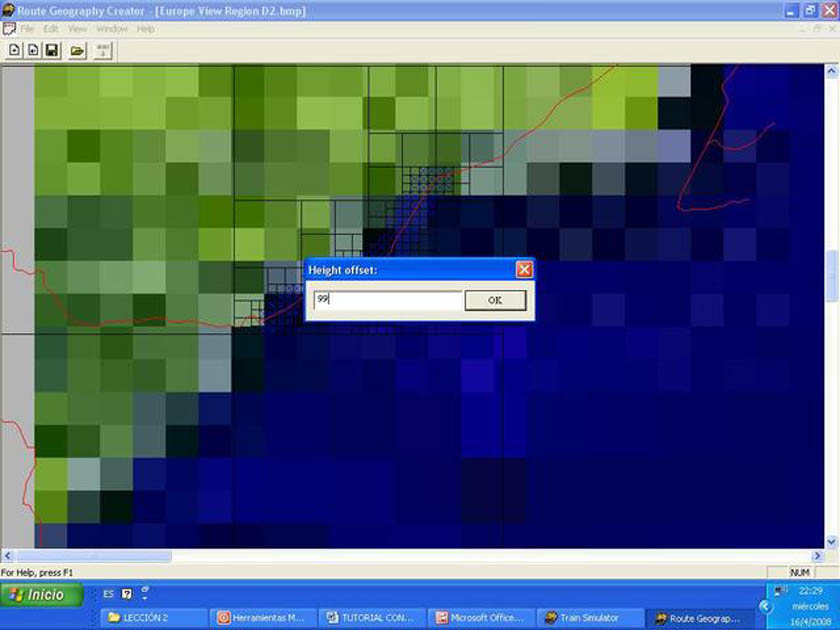Viewport: 840px width, 630px height.
Task: Open the File menu
Action: [27, 29]
